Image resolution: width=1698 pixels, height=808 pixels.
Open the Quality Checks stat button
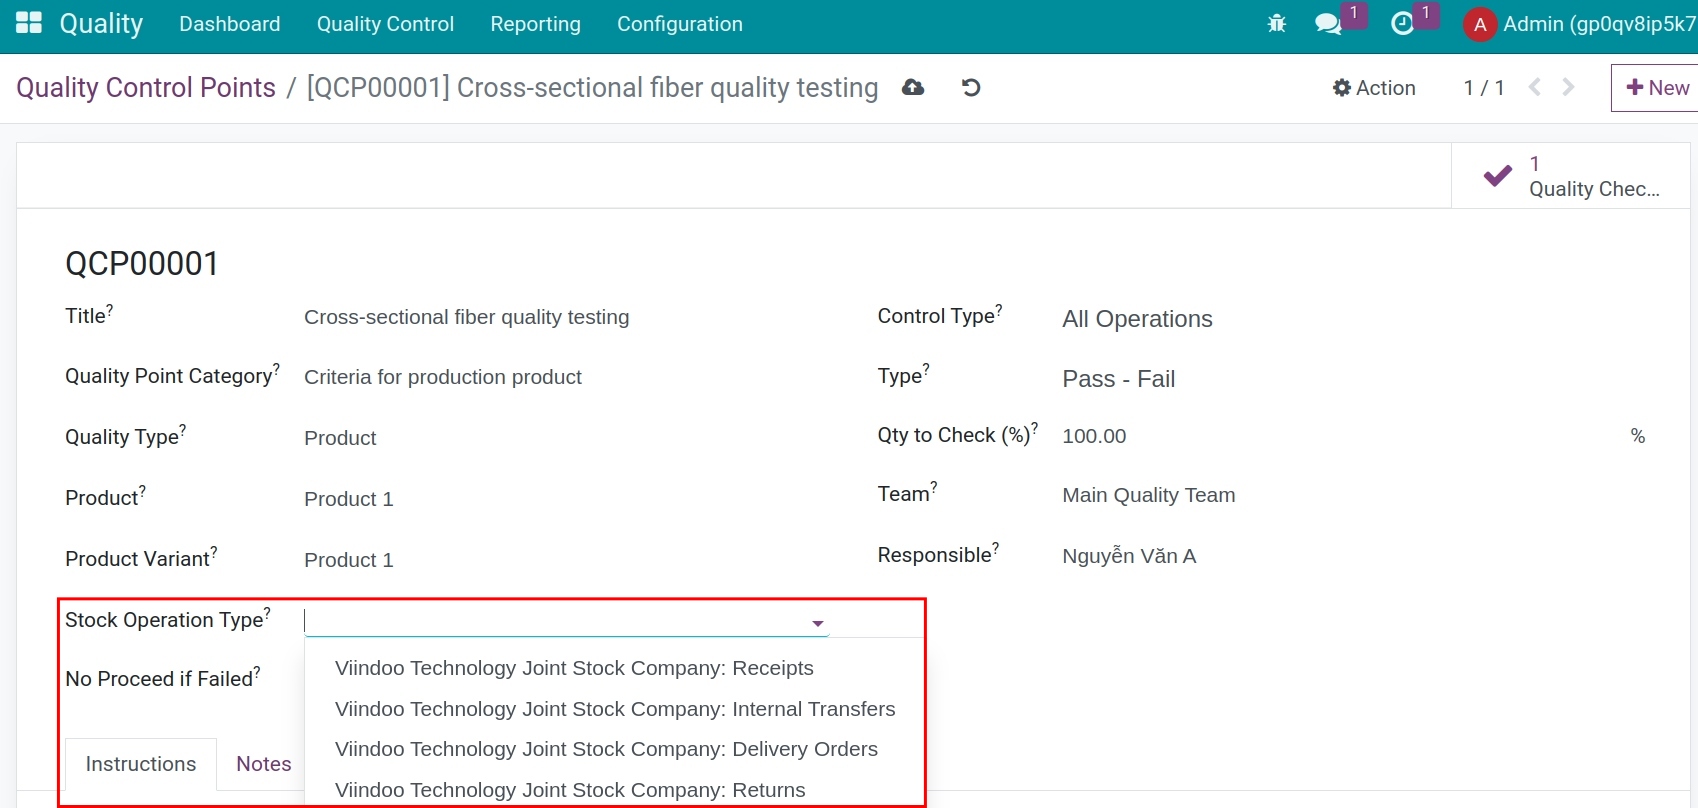click(x=1571, y=176)
